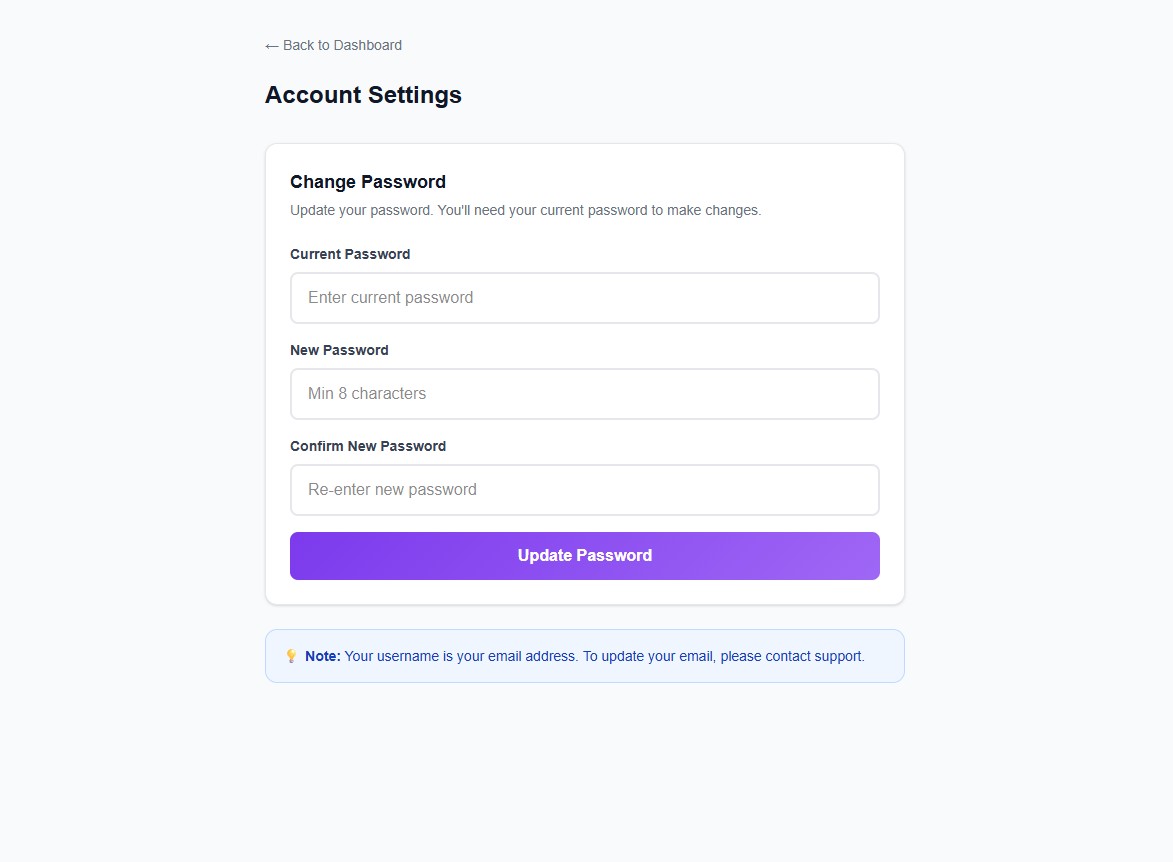Click into the Confirm New Password field

click(x=584, y=489)
